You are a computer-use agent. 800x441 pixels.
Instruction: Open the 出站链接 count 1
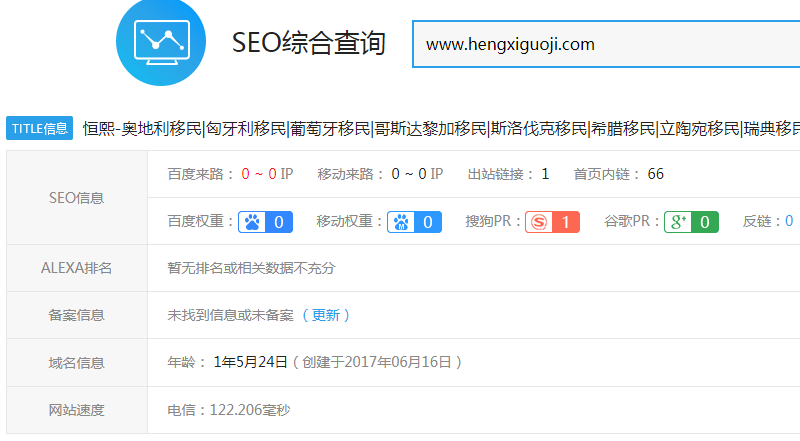(545, 174)
